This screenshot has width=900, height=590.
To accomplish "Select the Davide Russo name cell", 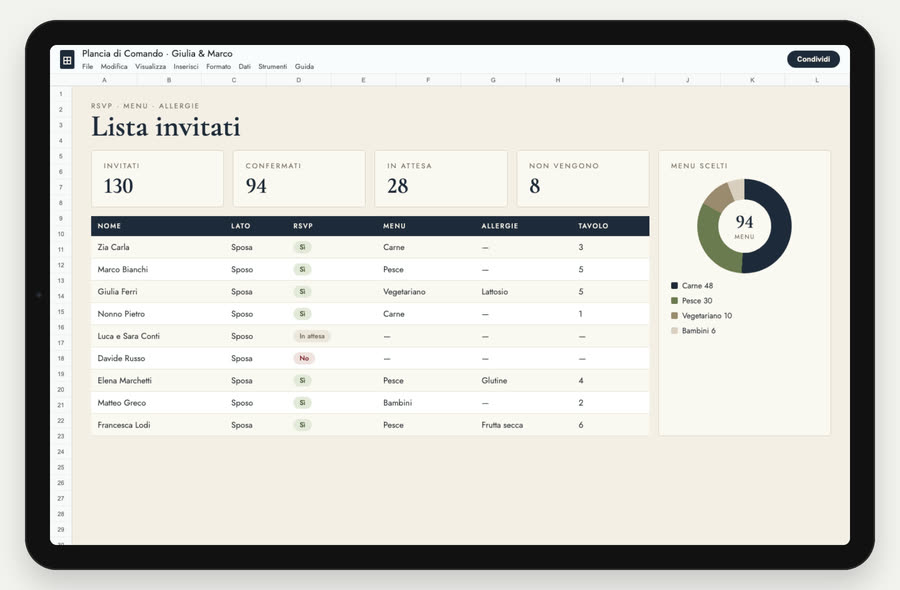I will tap(121, 358).
